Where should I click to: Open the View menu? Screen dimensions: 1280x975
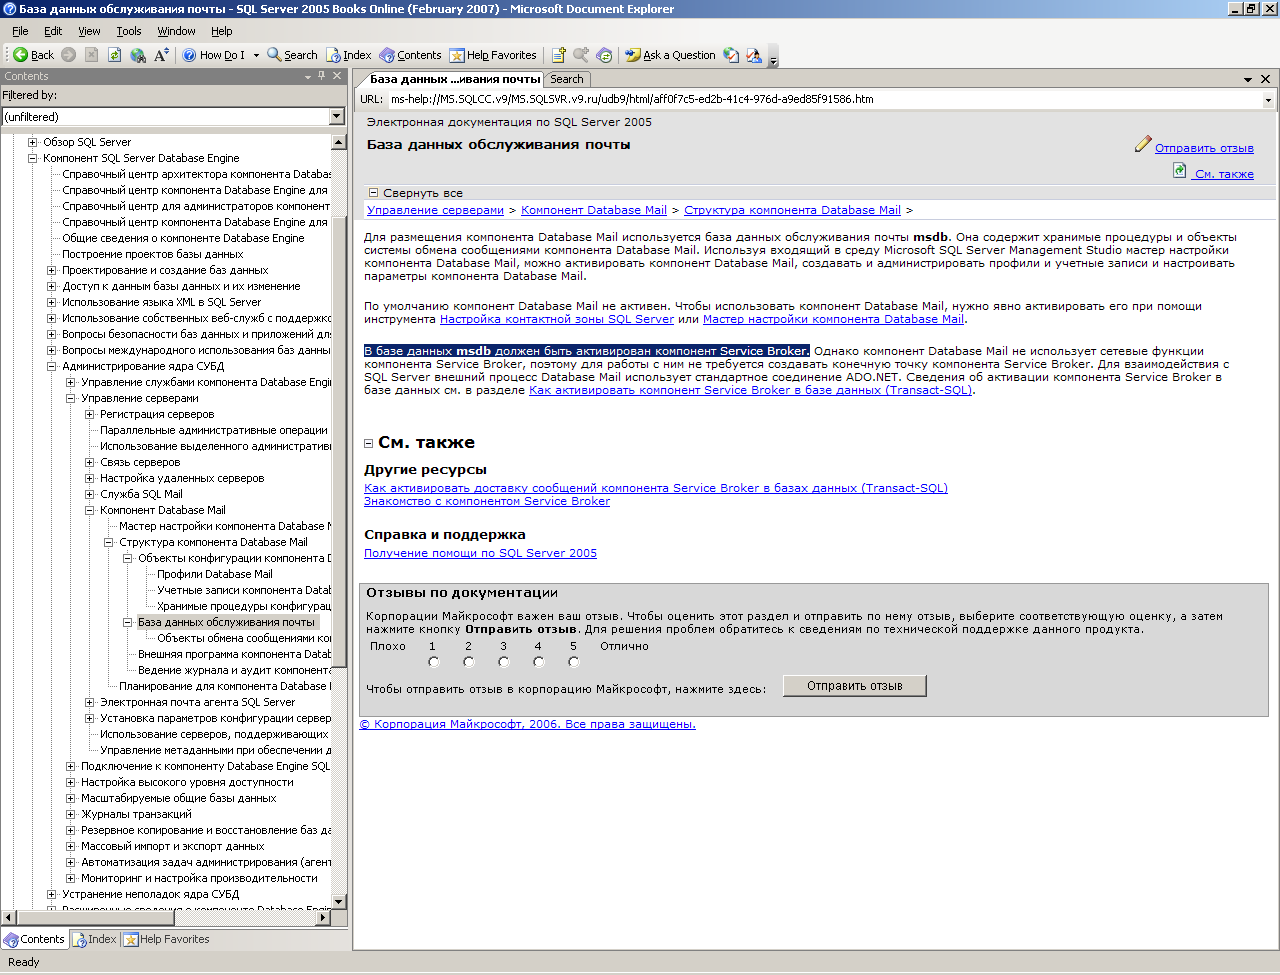89,31
